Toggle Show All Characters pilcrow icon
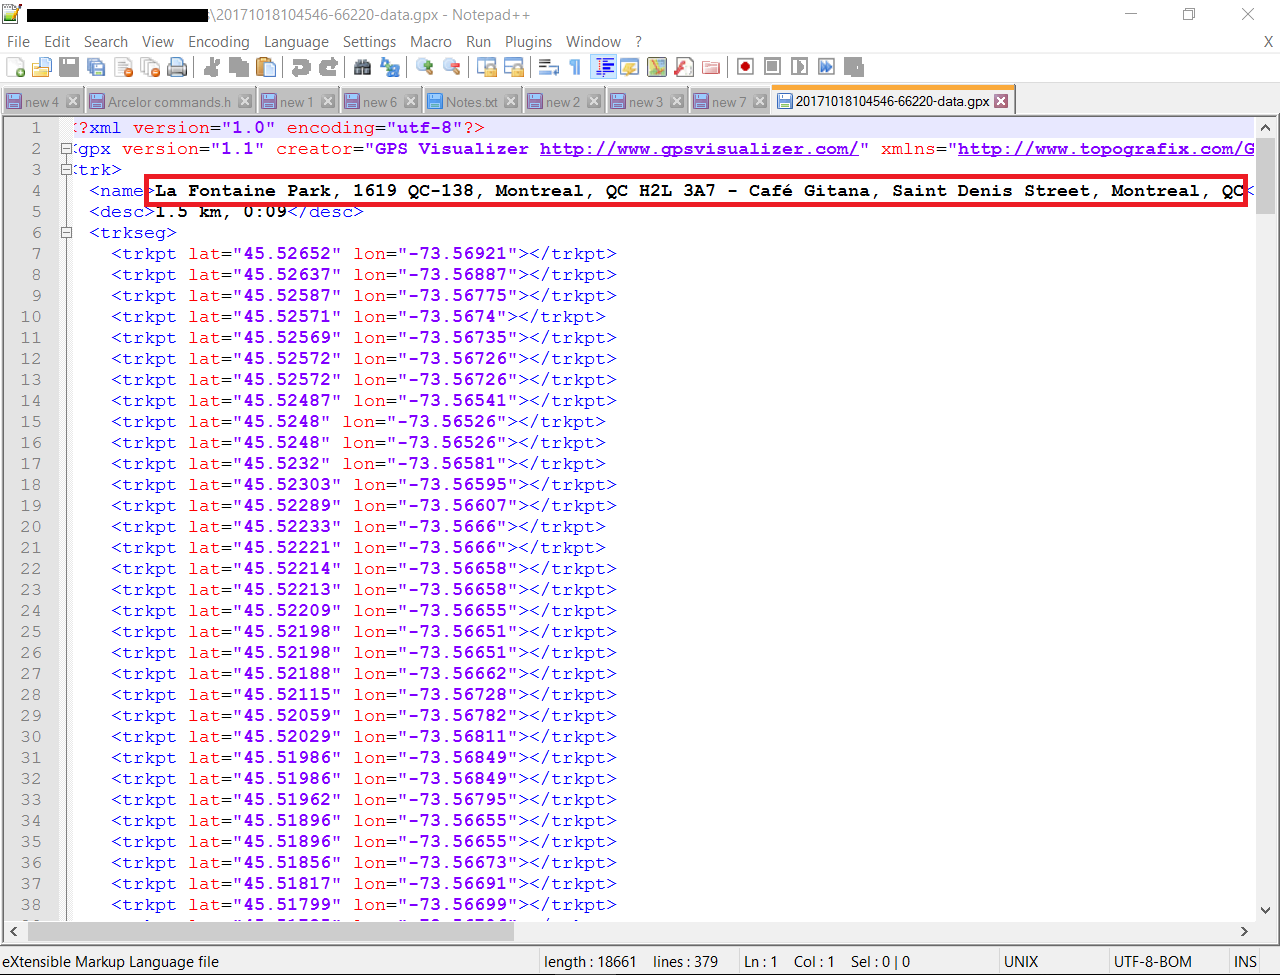Viewport: 1280px width, 975px height. coord(575,67)
